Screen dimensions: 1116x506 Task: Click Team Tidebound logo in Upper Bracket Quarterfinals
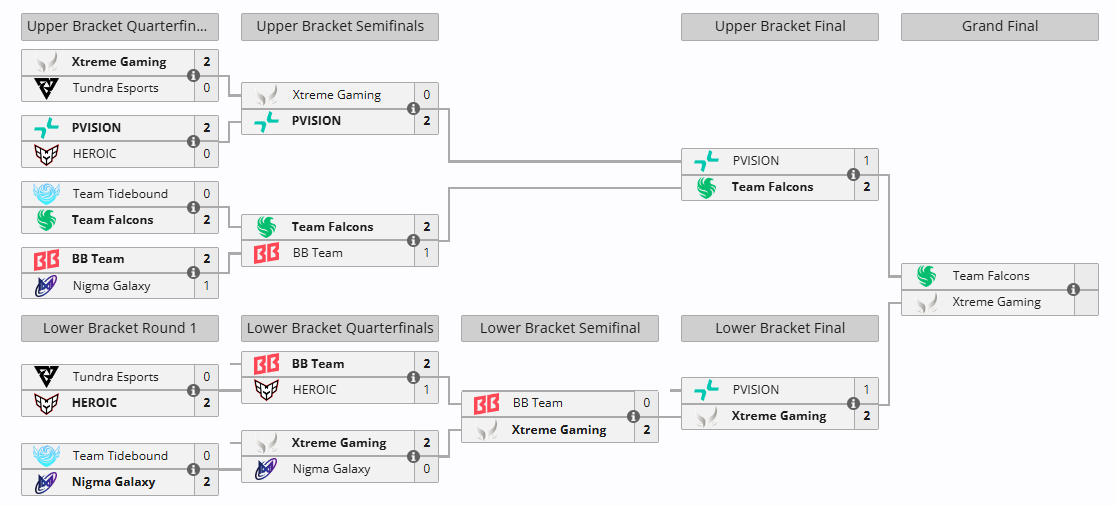click(46, 194)
